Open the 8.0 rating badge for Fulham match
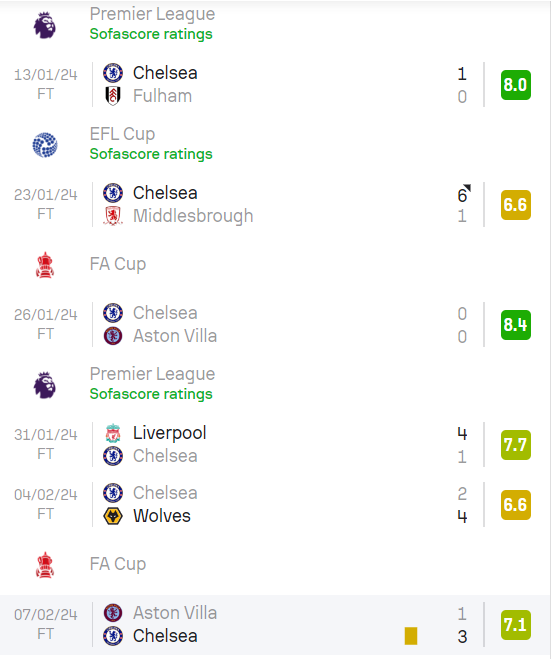551x659 pixels. [516, 85]
